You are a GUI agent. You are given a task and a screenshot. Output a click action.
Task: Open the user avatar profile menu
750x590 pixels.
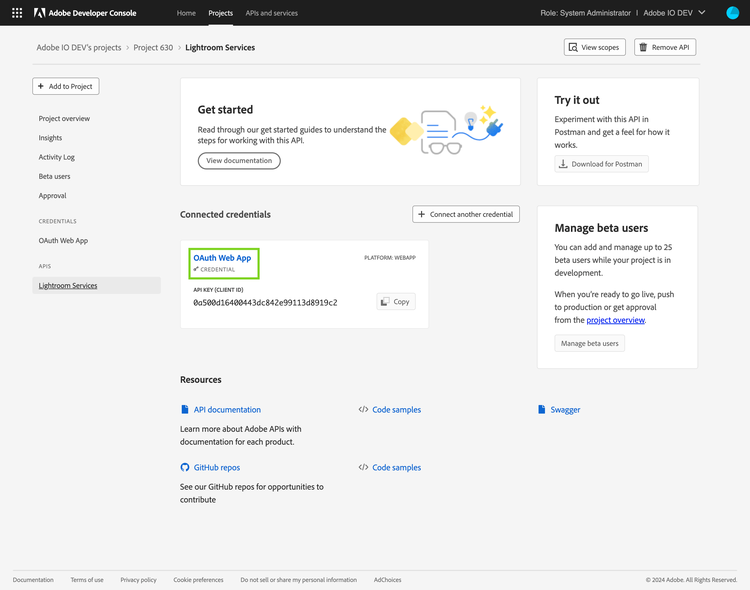(x=732, y=13)
